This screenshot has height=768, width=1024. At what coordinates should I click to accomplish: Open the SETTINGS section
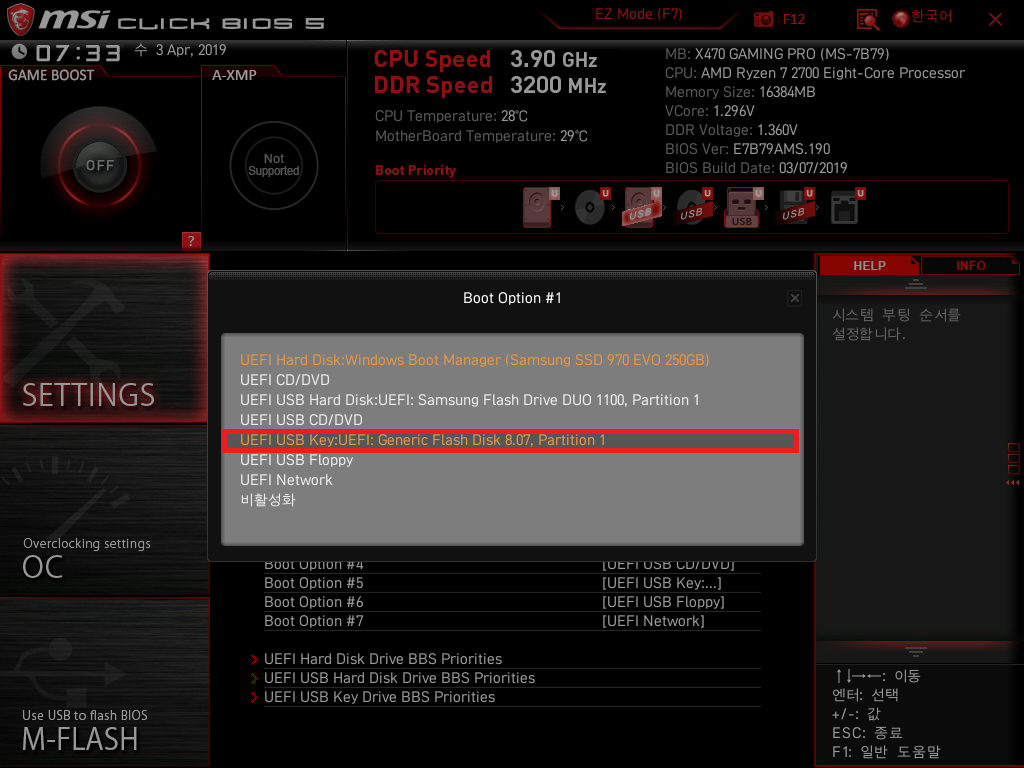(104, 338)
